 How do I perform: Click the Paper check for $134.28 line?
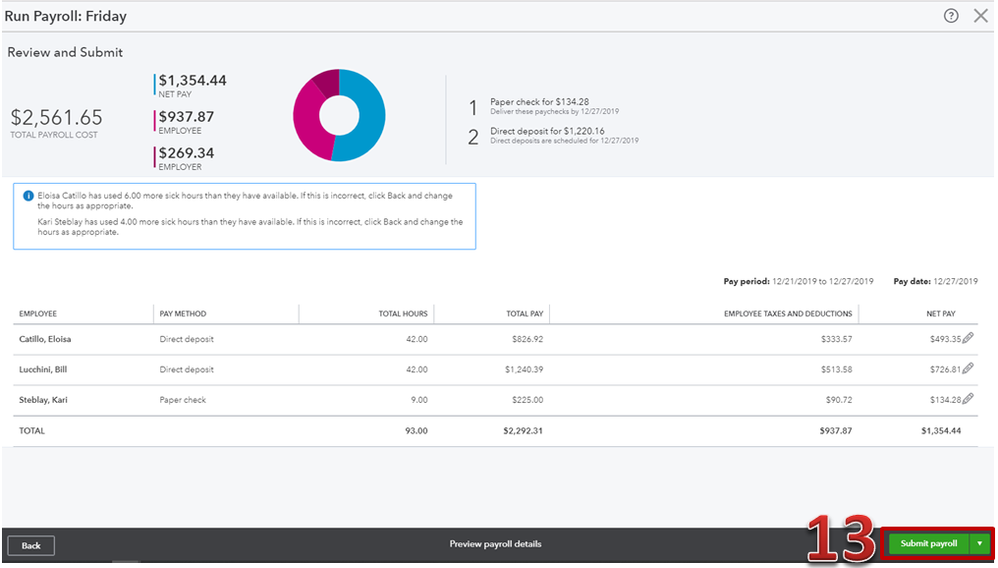539,102
